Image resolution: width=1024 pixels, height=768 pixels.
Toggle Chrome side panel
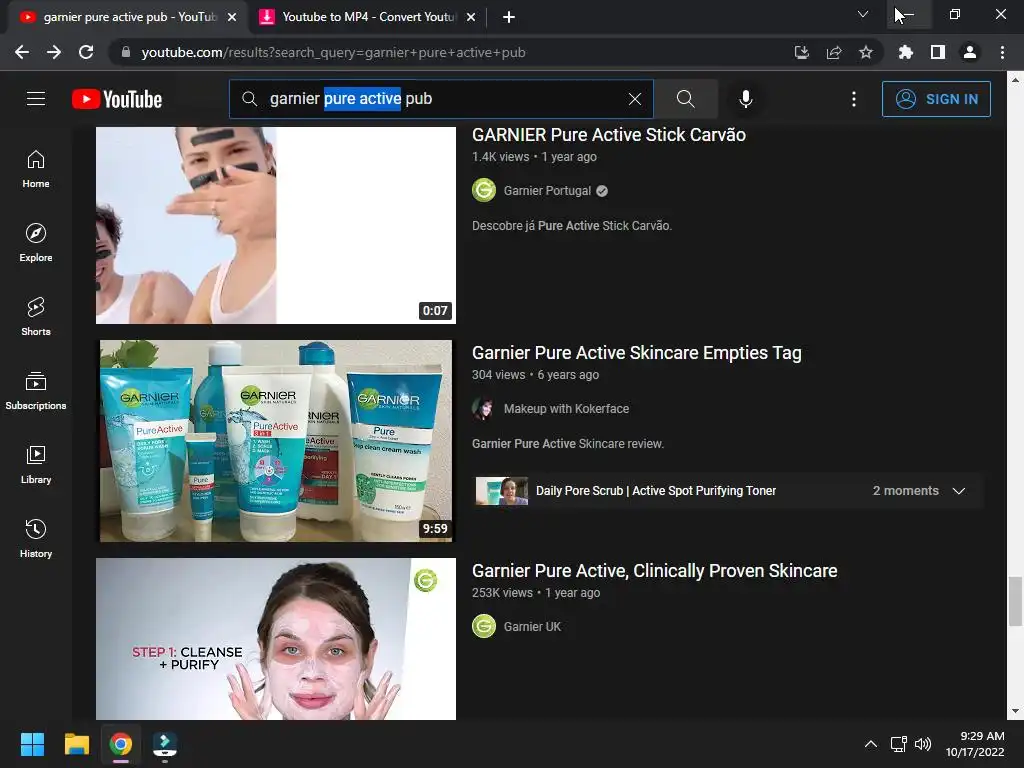[x=938, y=52]
